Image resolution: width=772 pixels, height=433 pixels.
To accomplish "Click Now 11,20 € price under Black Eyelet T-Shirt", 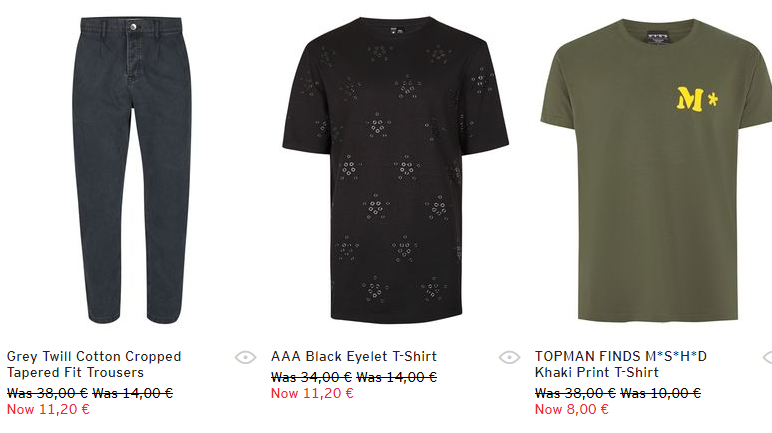I will (x=312, y=393).
